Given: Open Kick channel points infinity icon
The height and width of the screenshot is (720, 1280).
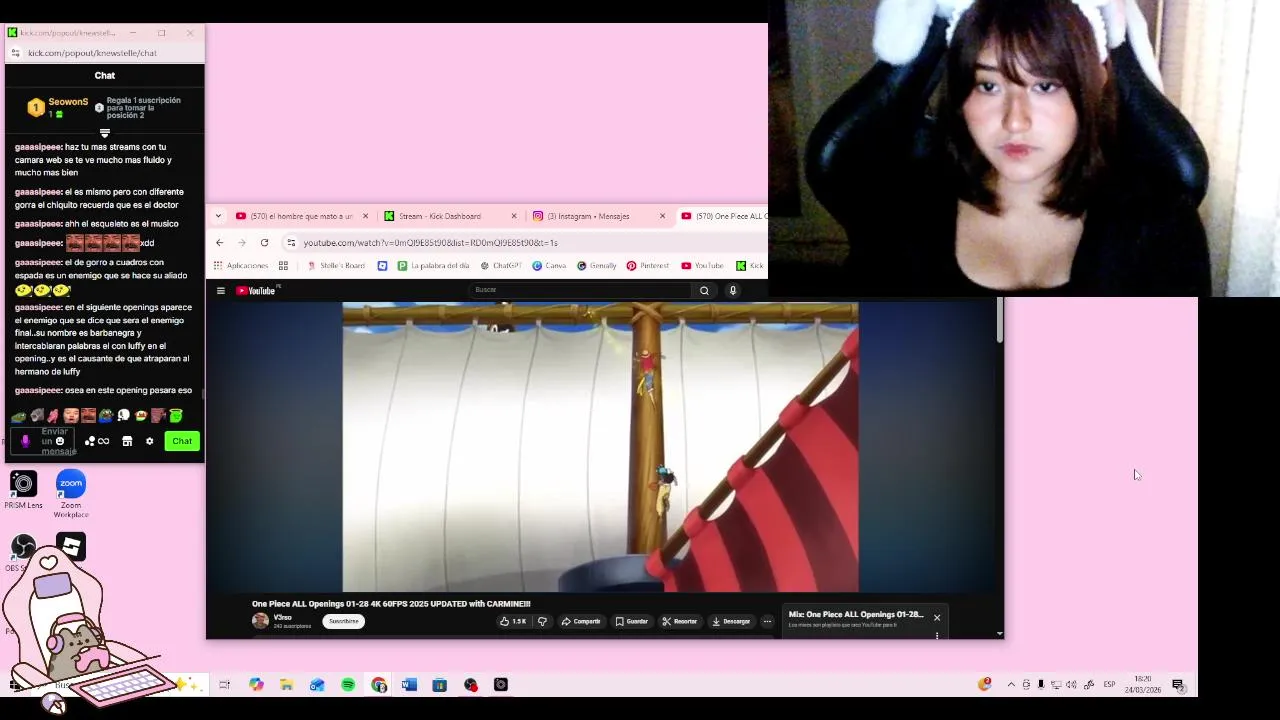Looking at the screenshot, I should click(98, 441).
